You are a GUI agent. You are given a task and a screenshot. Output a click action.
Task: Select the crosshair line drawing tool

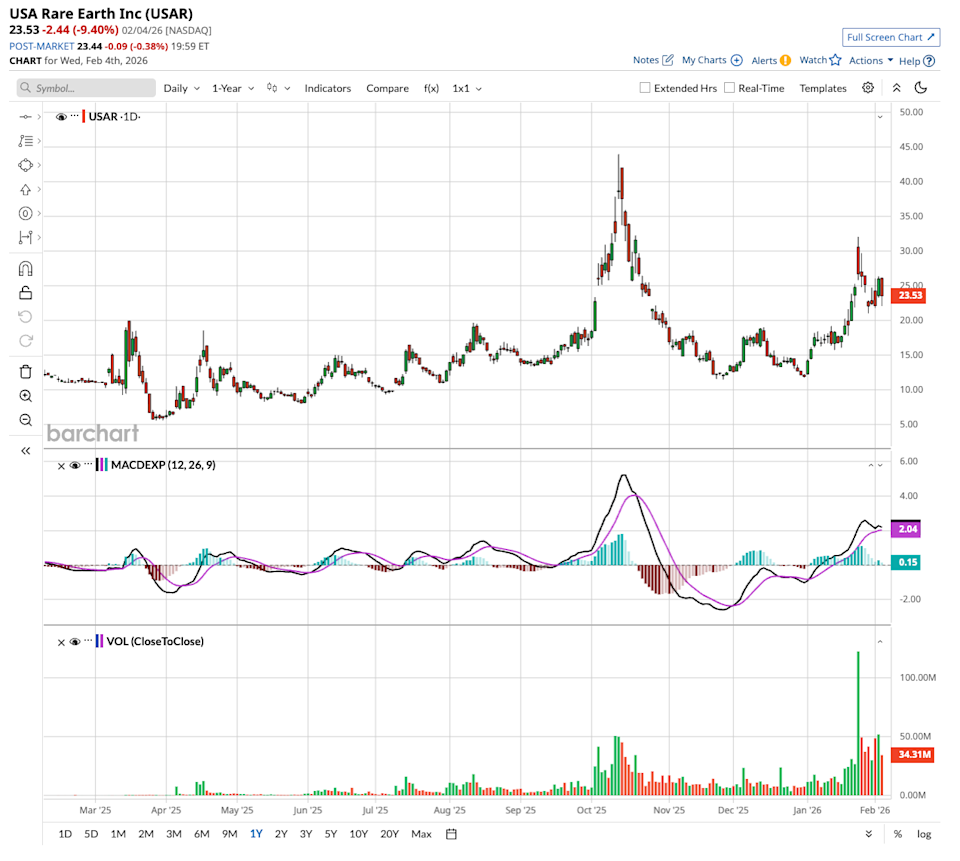(x=25, y=116)
